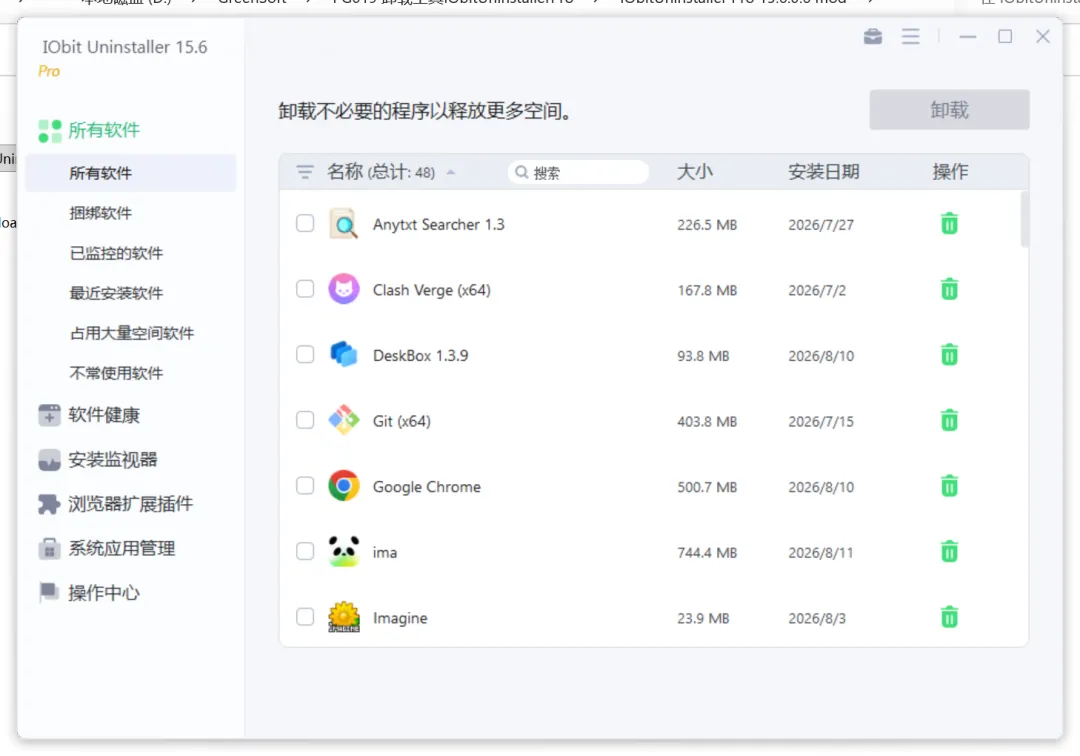Click the 403.8 MB size value
1080x756 pixels.
[x=707, y=421]
